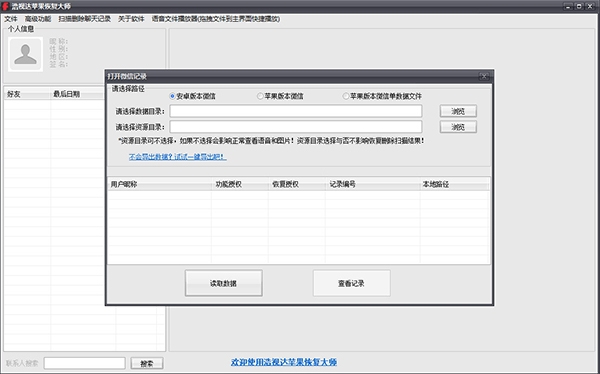Screen dimensions: 600x374
Task: Click the red app logo in title bar
Action: pyautogui.click(x=5, y=7)
